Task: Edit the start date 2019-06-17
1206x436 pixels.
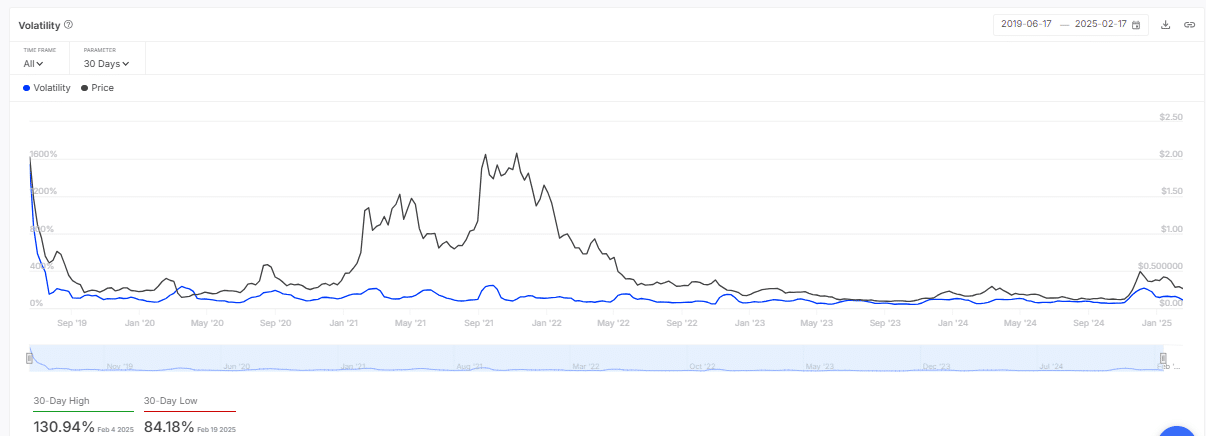Action: 1026,24
